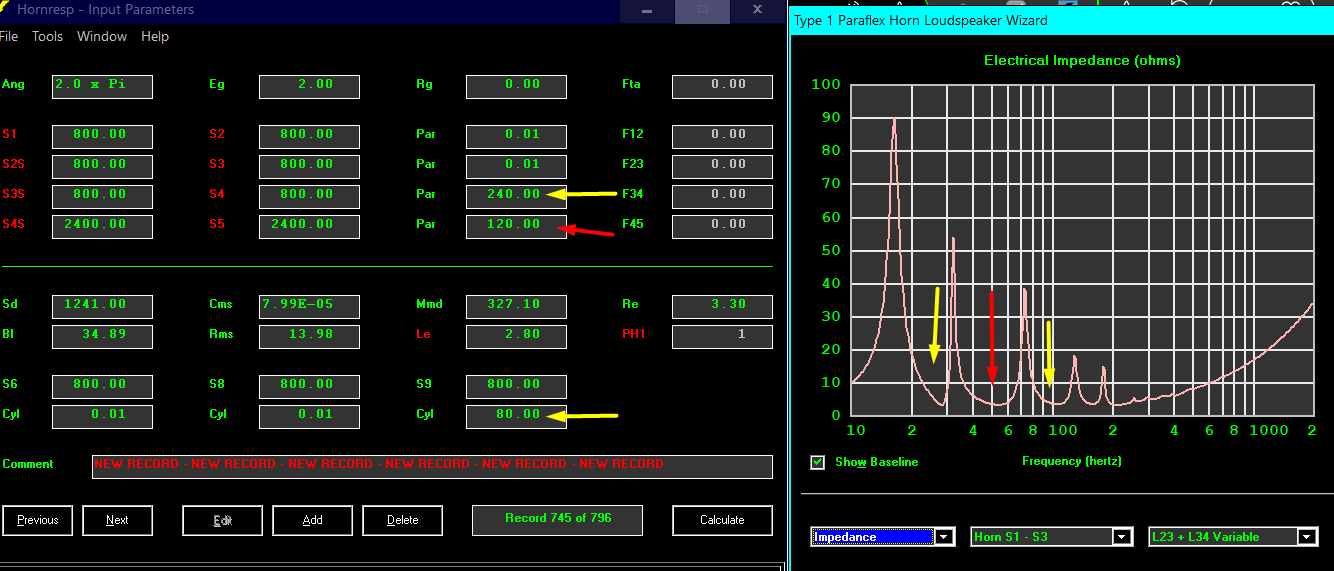This screenshot has width=1334, height=571.
Task: Open the Horn S1 - S3 dropdown
Action: tap(1123, 537)
